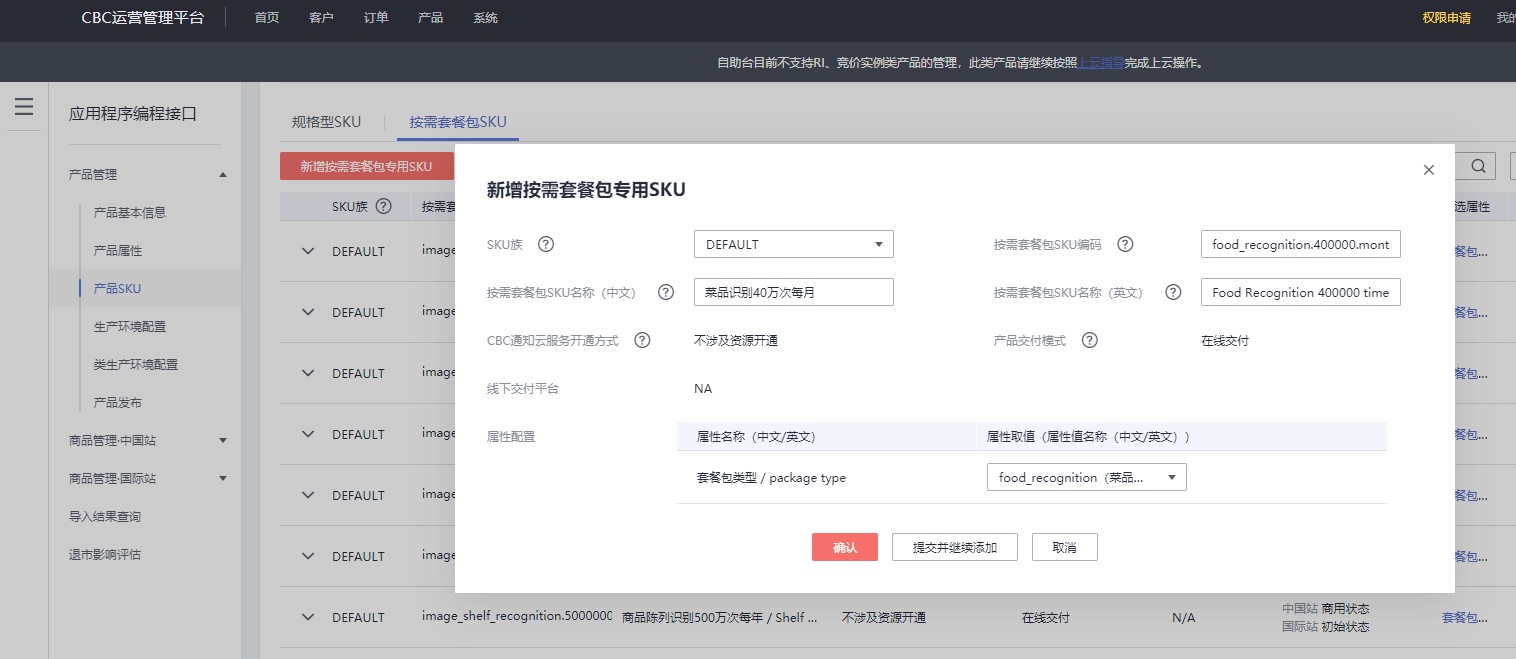Click the 提交并继续添加 button
The image size is (1516, 659).
pyautogui.click(x=955, y=547)
